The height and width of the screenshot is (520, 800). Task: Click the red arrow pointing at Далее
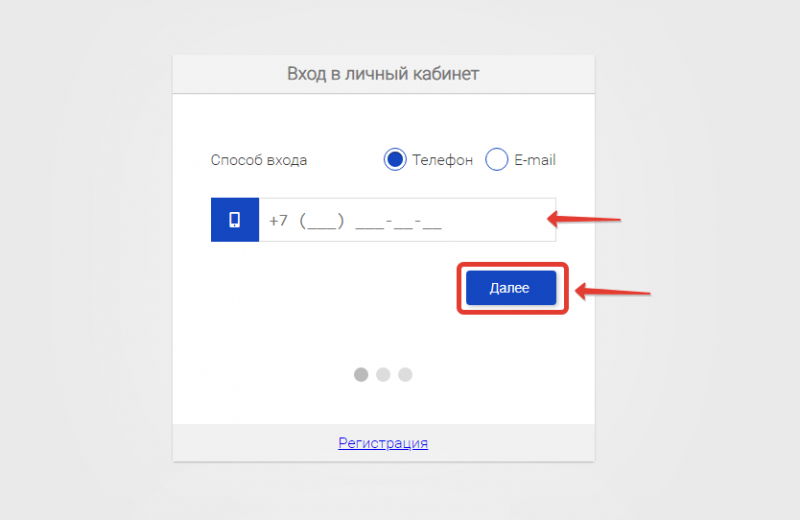pyautogui.click(x=612, y=291)
